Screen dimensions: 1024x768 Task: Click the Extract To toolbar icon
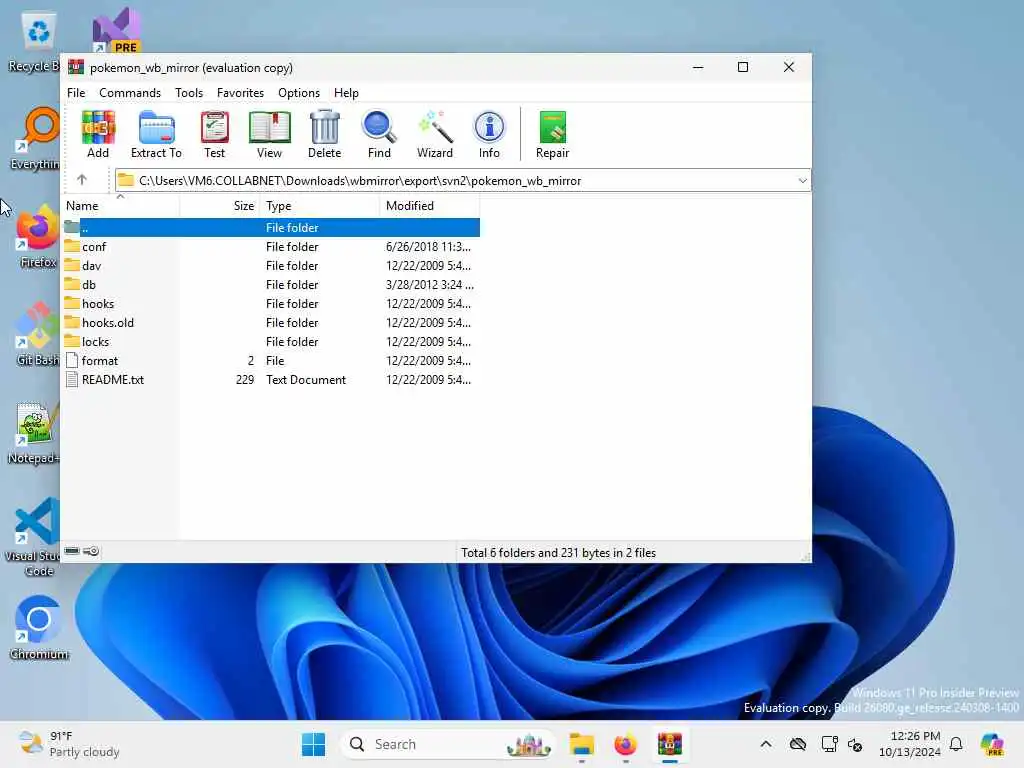click(x=156, y=135)
